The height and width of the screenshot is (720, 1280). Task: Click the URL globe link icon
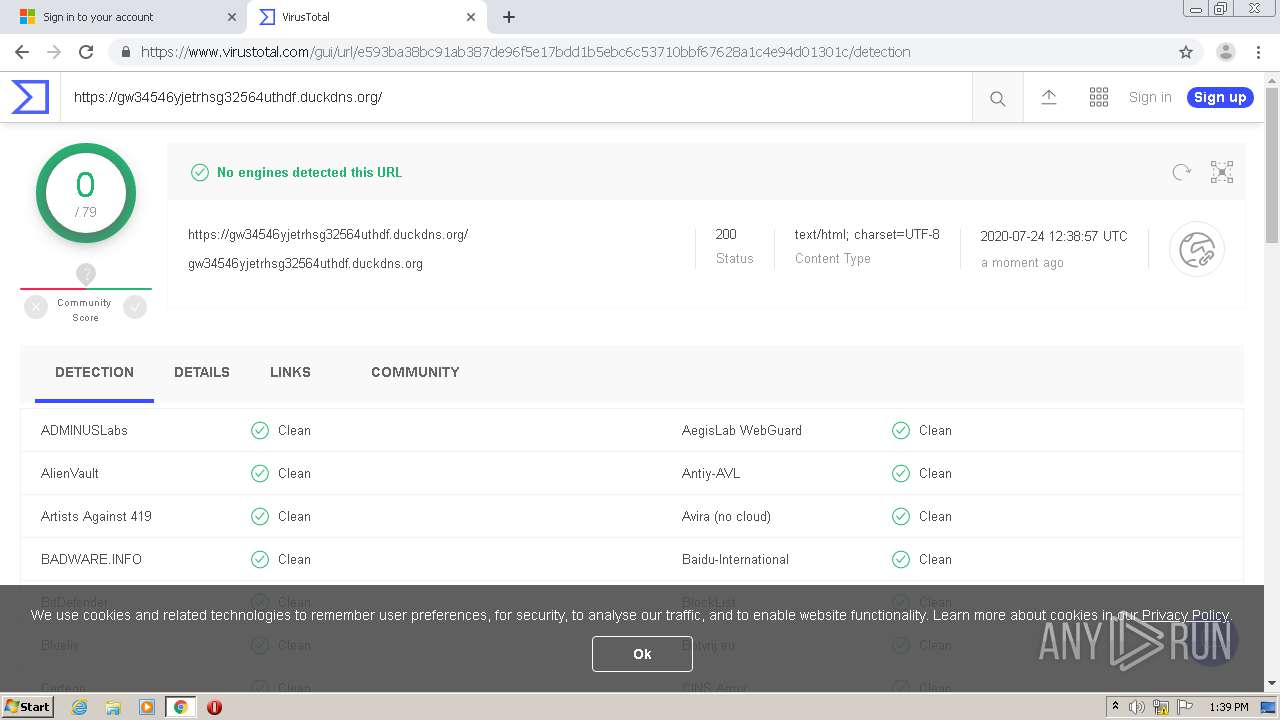1196,249
